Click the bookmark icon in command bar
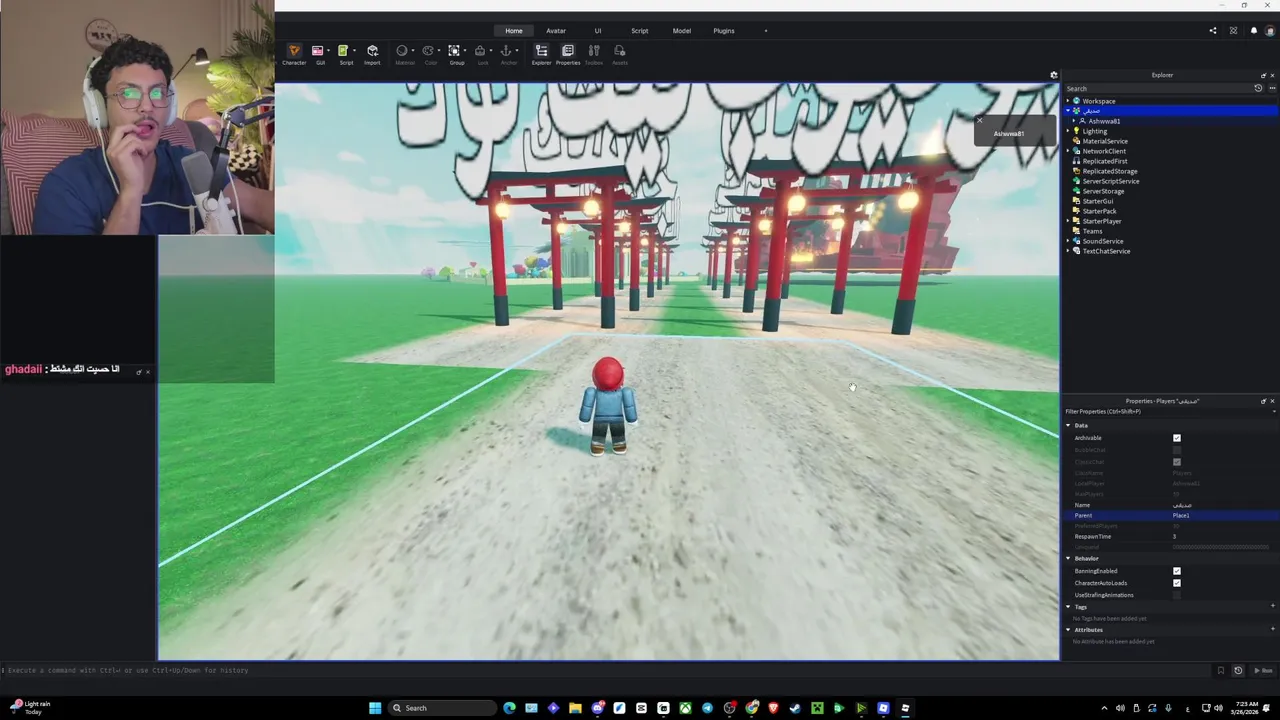The height and width of the screenshot is (720, 1280). click(1220, 670)
